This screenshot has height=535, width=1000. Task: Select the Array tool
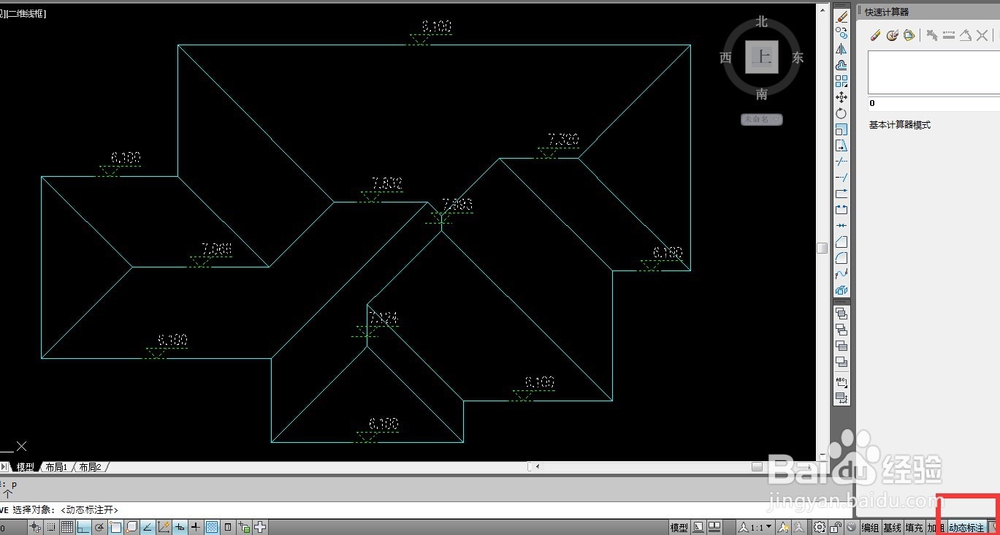(x=841, y=81)
